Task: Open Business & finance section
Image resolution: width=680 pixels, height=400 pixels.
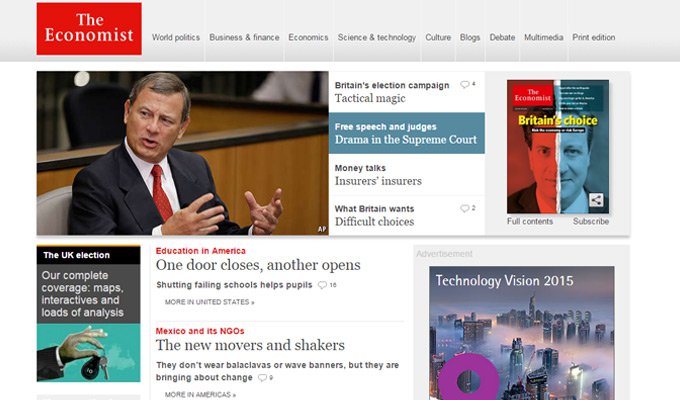Action: [244, 37]
